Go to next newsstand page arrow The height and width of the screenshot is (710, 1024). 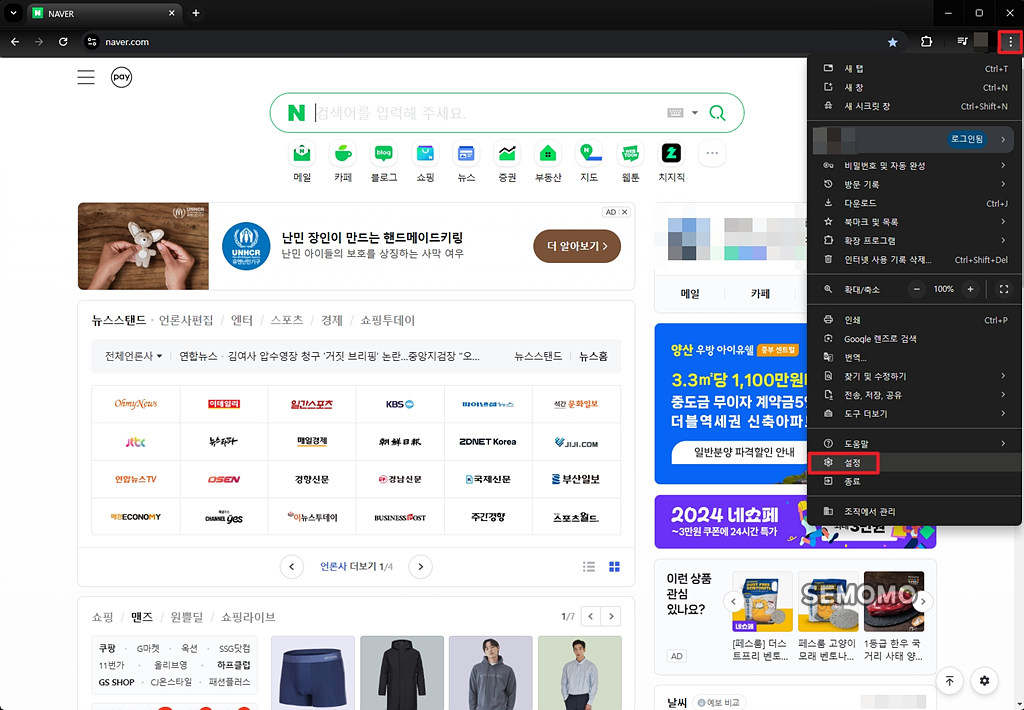click(421, 566)
